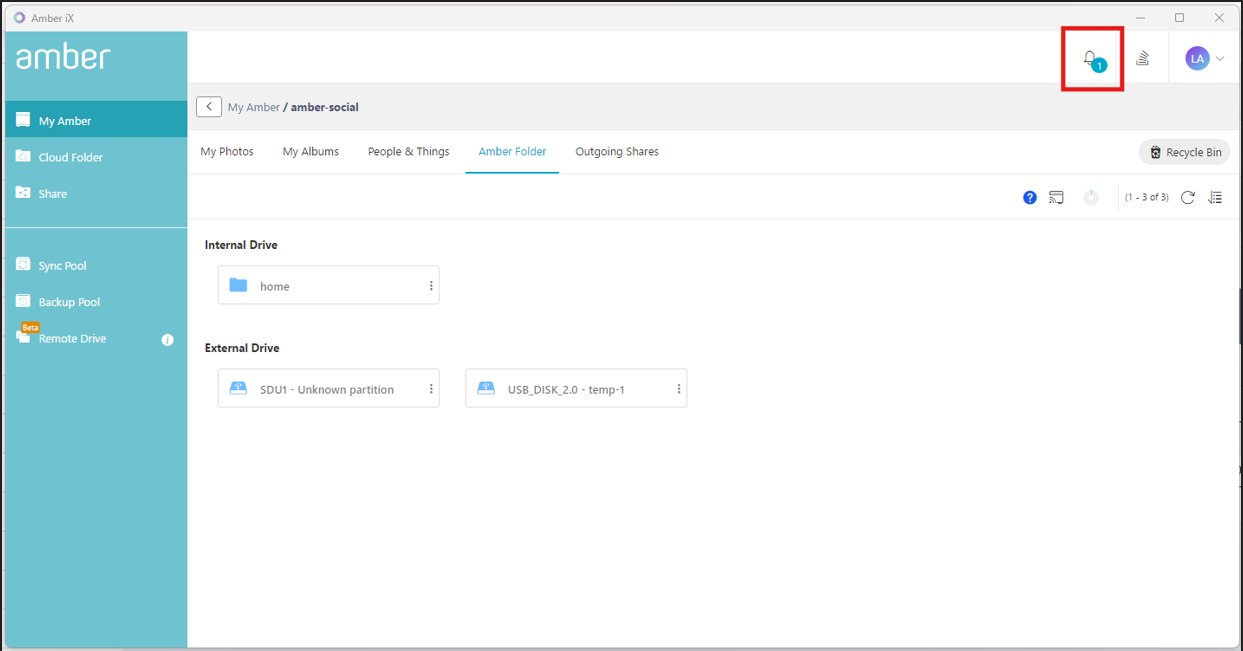The width and height of the screenshot is (1243, 651).
Task: Click the My Amber breadcrumb link
Action: [x=254, y=107]
